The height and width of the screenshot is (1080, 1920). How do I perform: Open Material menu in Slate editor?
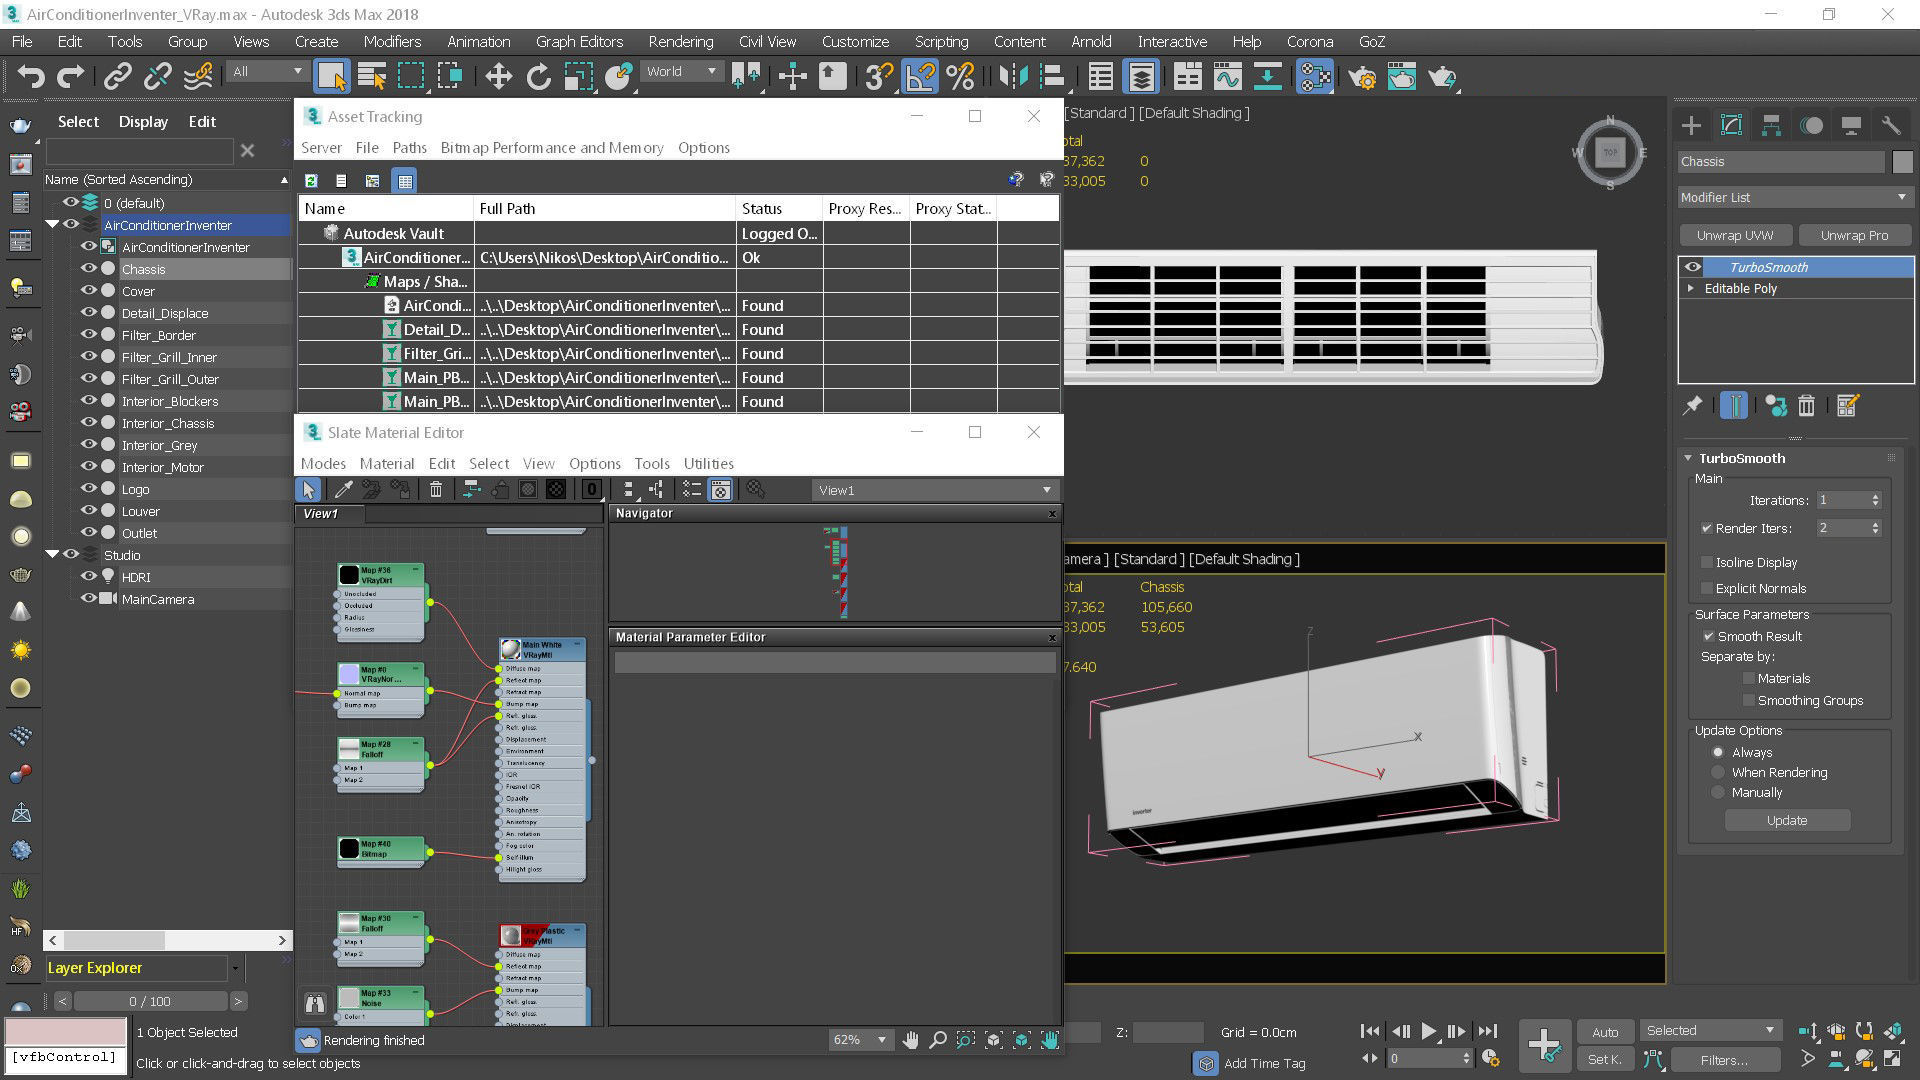pyautogui.click(x=386, y=463)
